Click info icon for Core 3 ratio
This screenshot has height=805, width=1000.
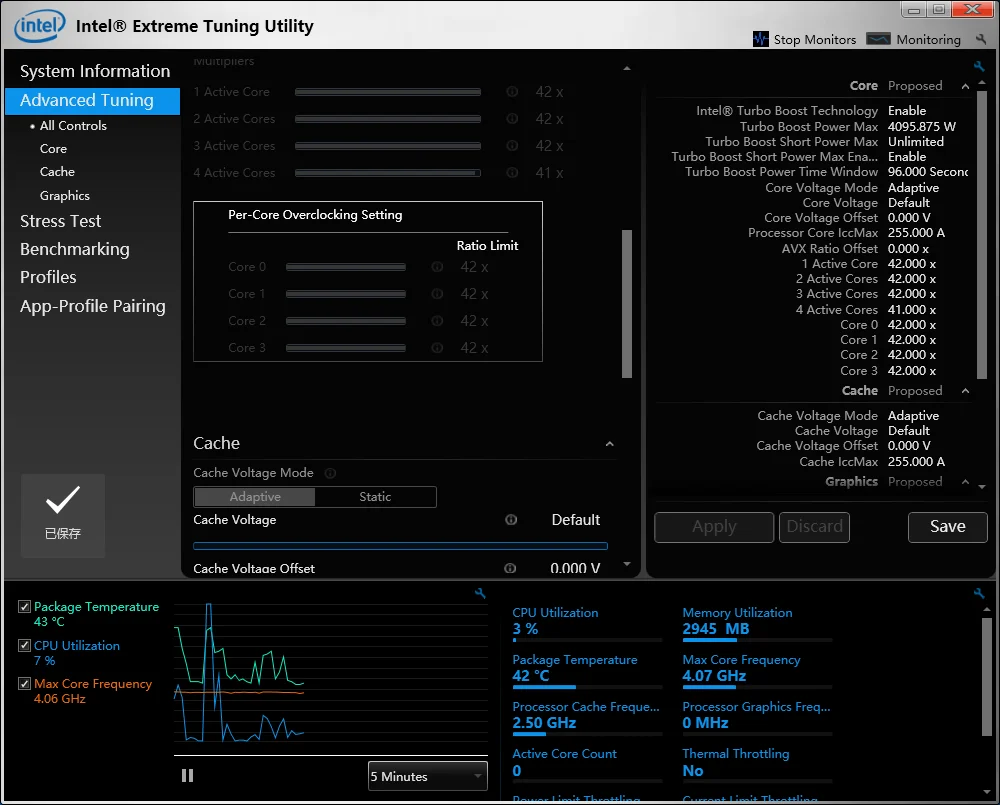pyautogui.click(x=437, y=348)
